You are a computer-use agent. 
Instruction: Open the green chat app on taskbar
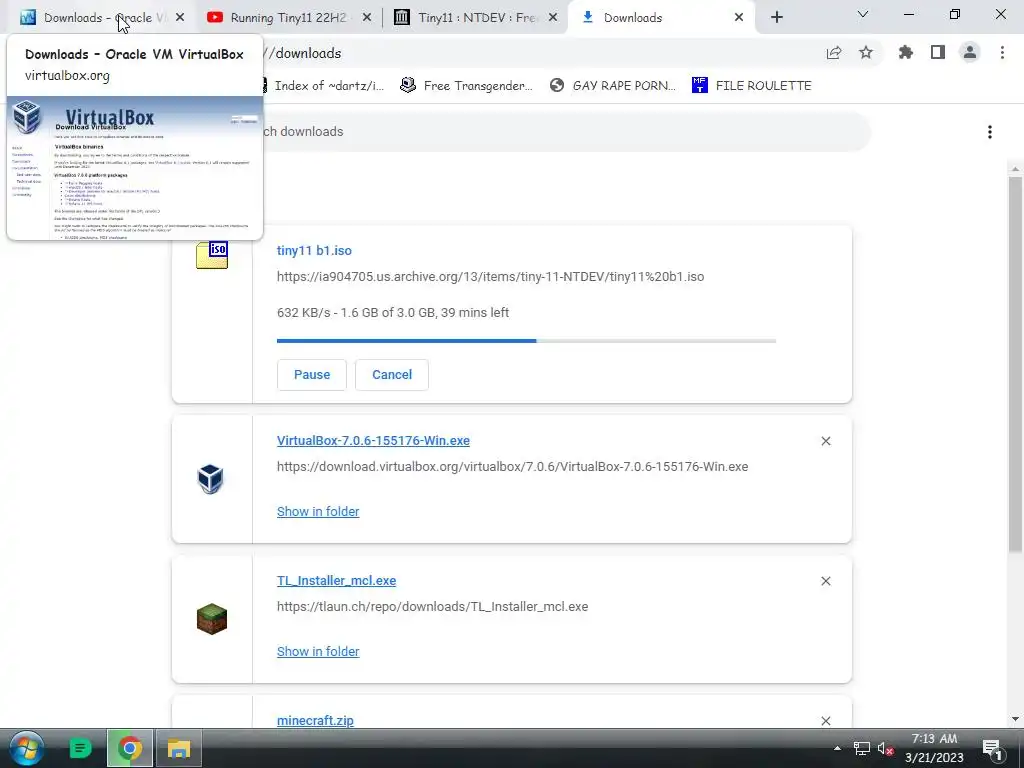[x=80, y=748]
